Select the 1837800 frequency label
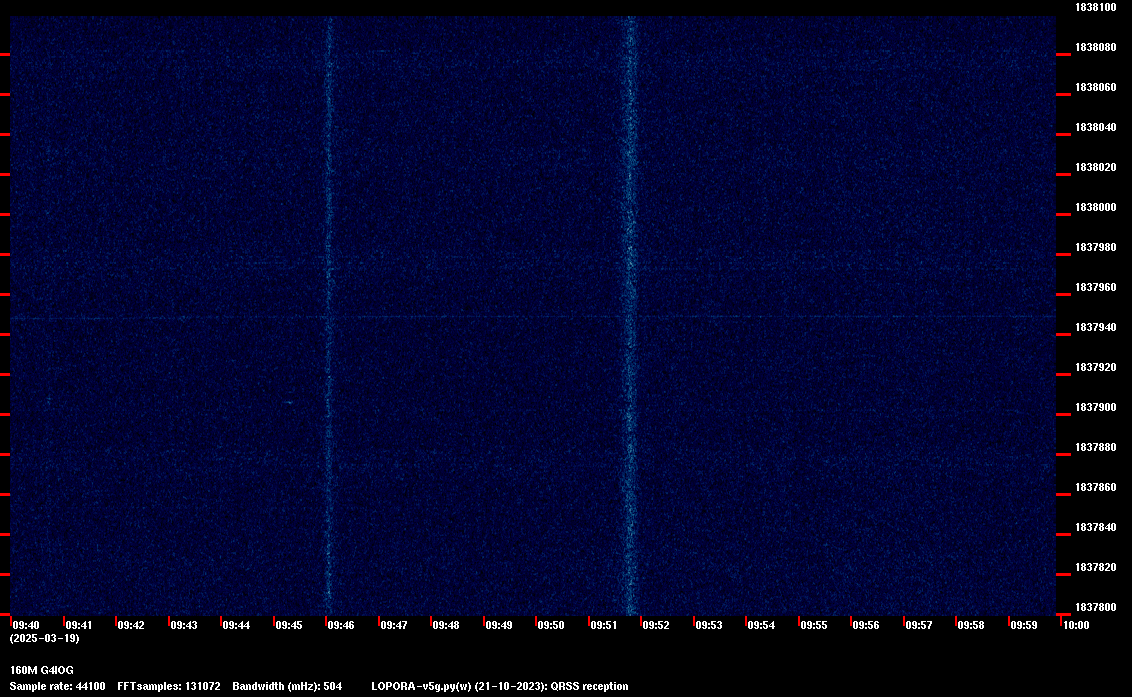The image size is (1132, 697). click(x=1095, y=607)
